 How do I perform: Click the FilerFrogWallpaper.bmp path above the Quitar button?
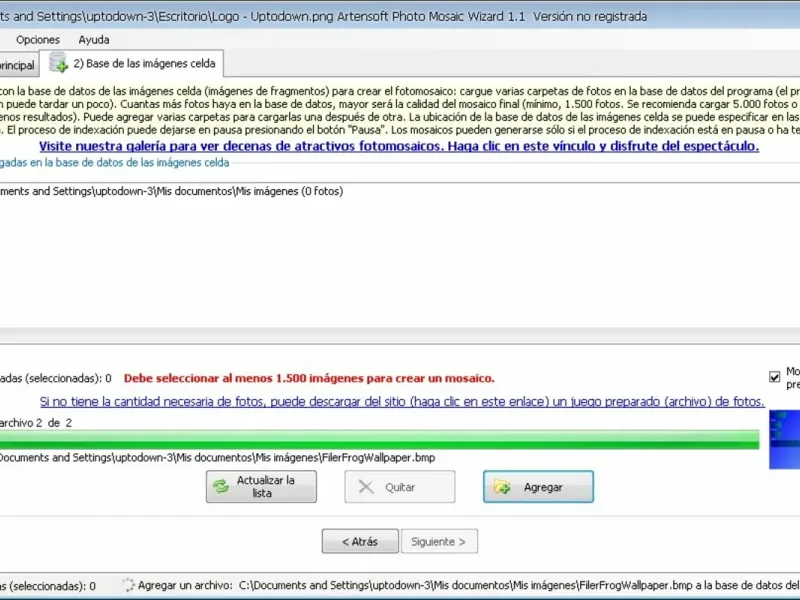217,458
